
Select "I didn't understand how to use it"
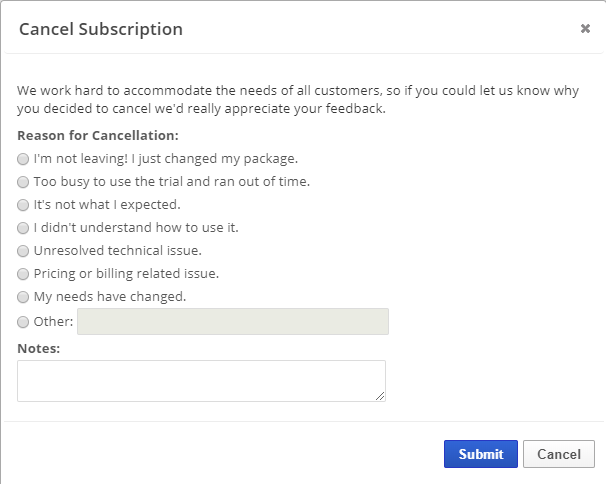[23, 228]
